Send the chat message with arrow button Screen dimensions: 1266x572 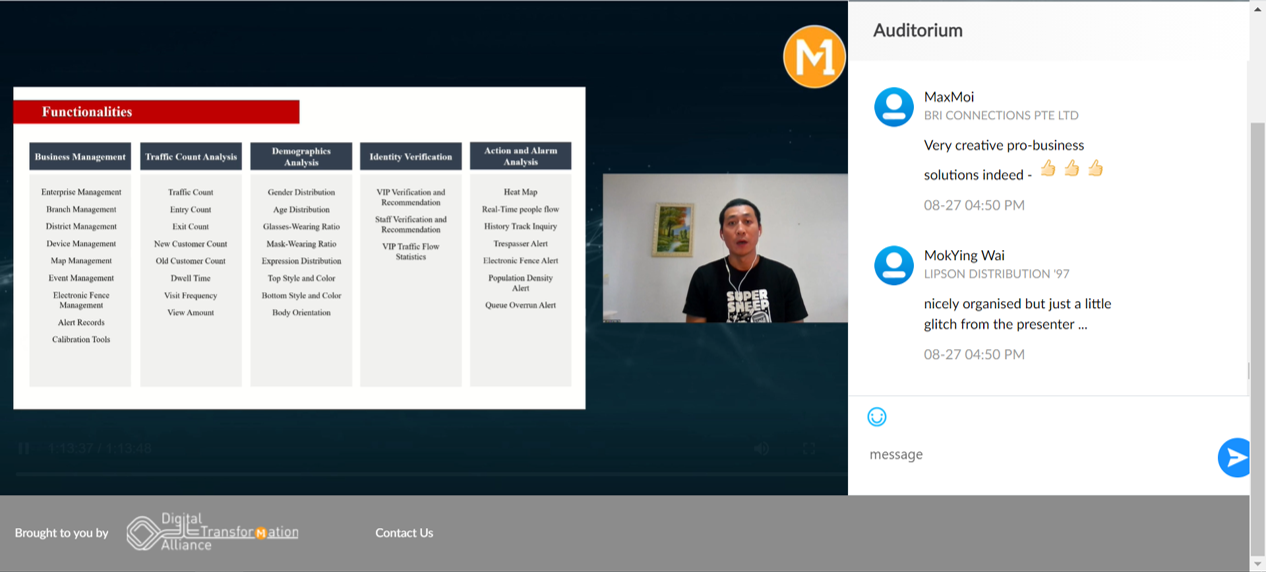1236,457
